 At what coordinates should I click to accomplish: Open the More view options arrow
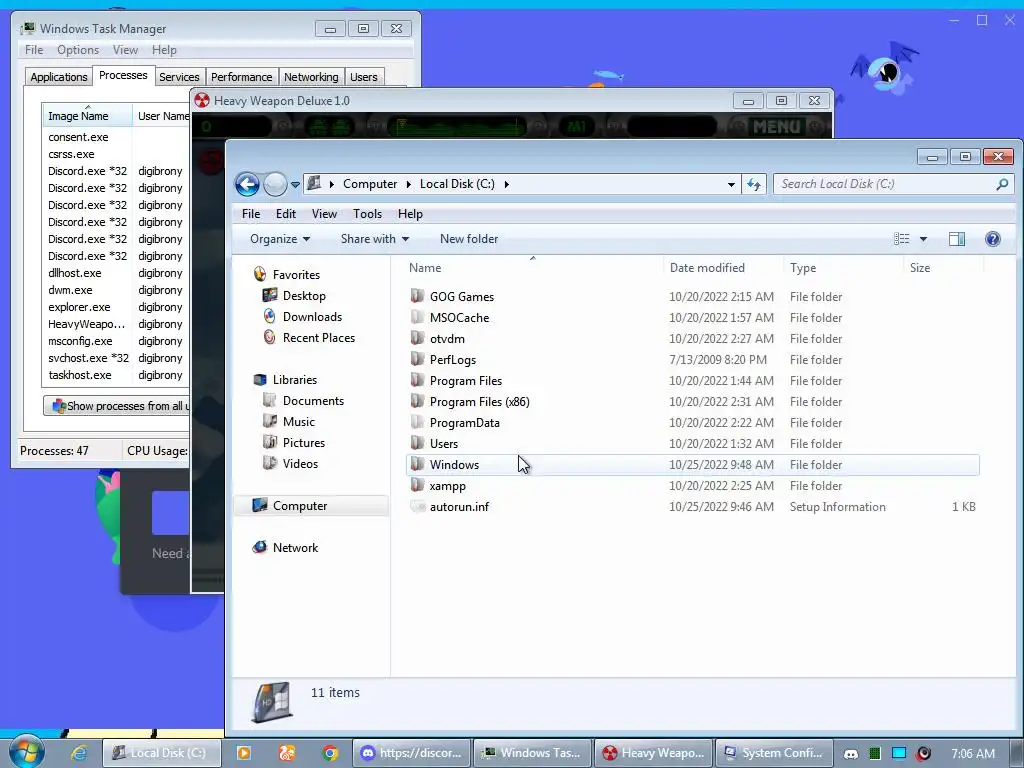[x=923, y=239]
